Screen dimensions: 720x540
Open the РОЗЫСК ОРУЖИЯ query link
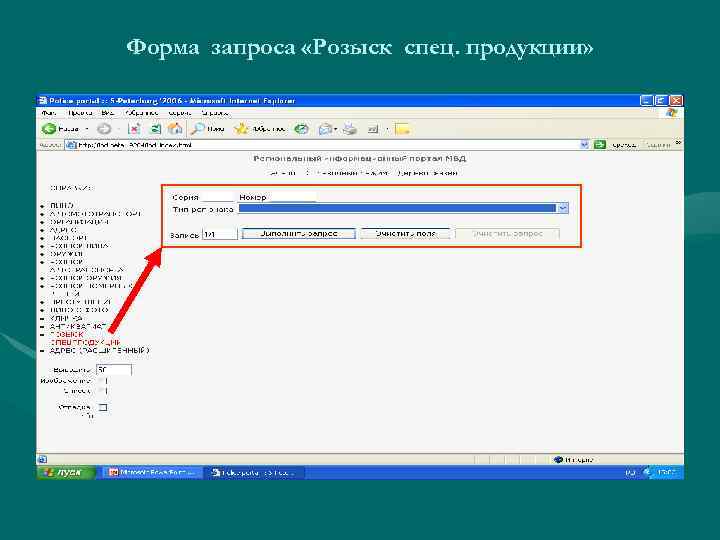tap(86, 278)
